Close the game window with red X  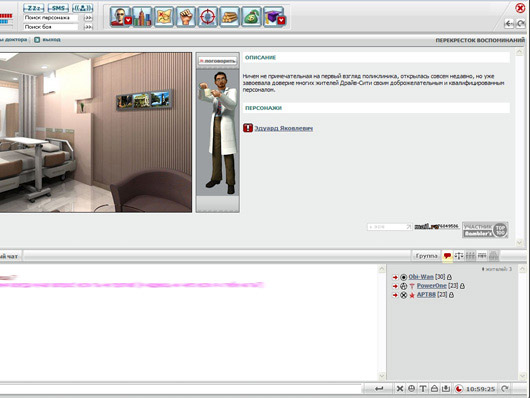tap(520, 8)
